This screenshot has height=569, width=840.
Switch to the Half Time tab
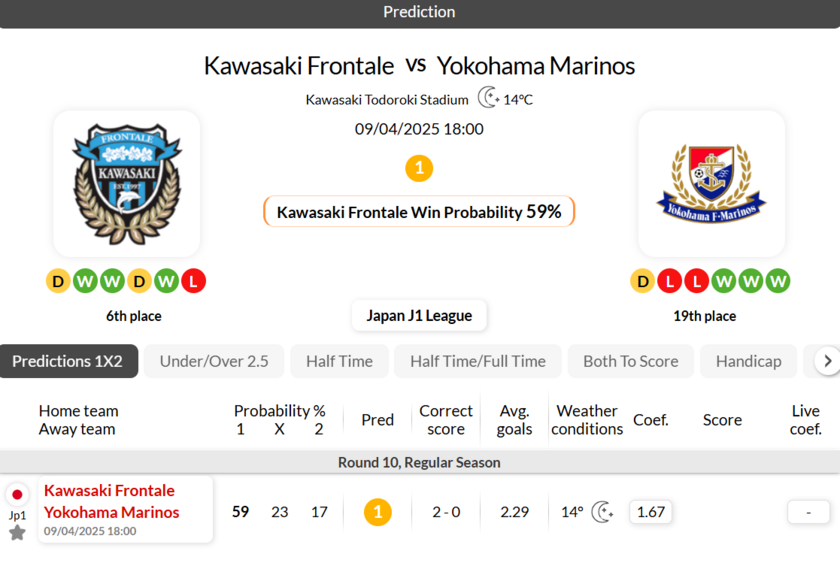point(339,361)
